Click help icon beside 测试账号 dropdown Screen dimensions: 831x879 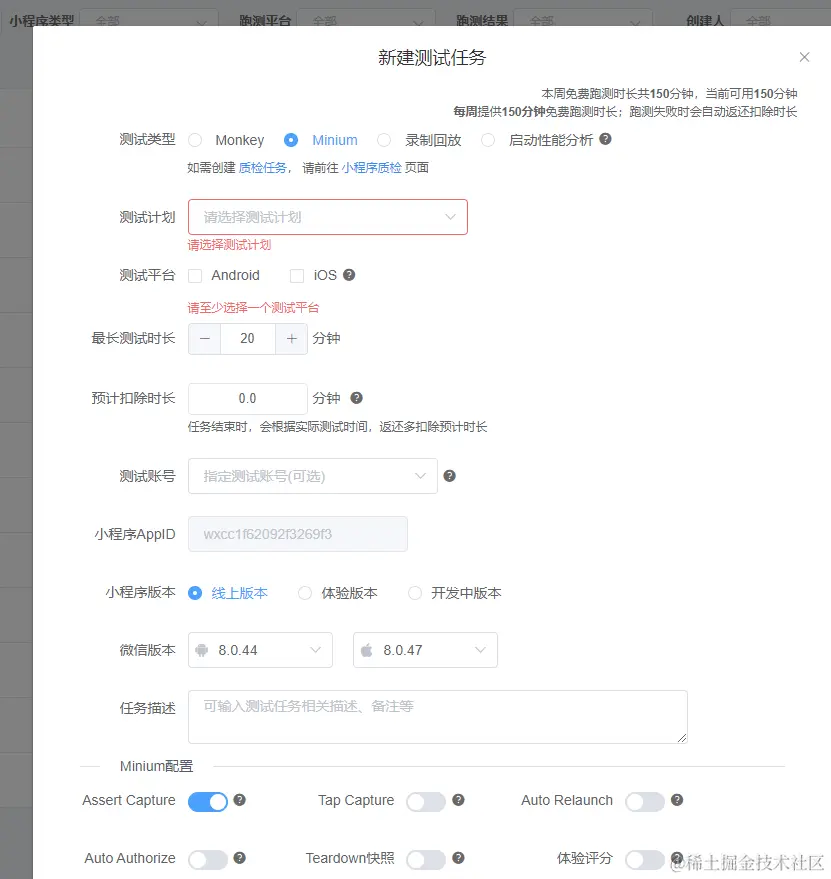[x=449, y=476]
